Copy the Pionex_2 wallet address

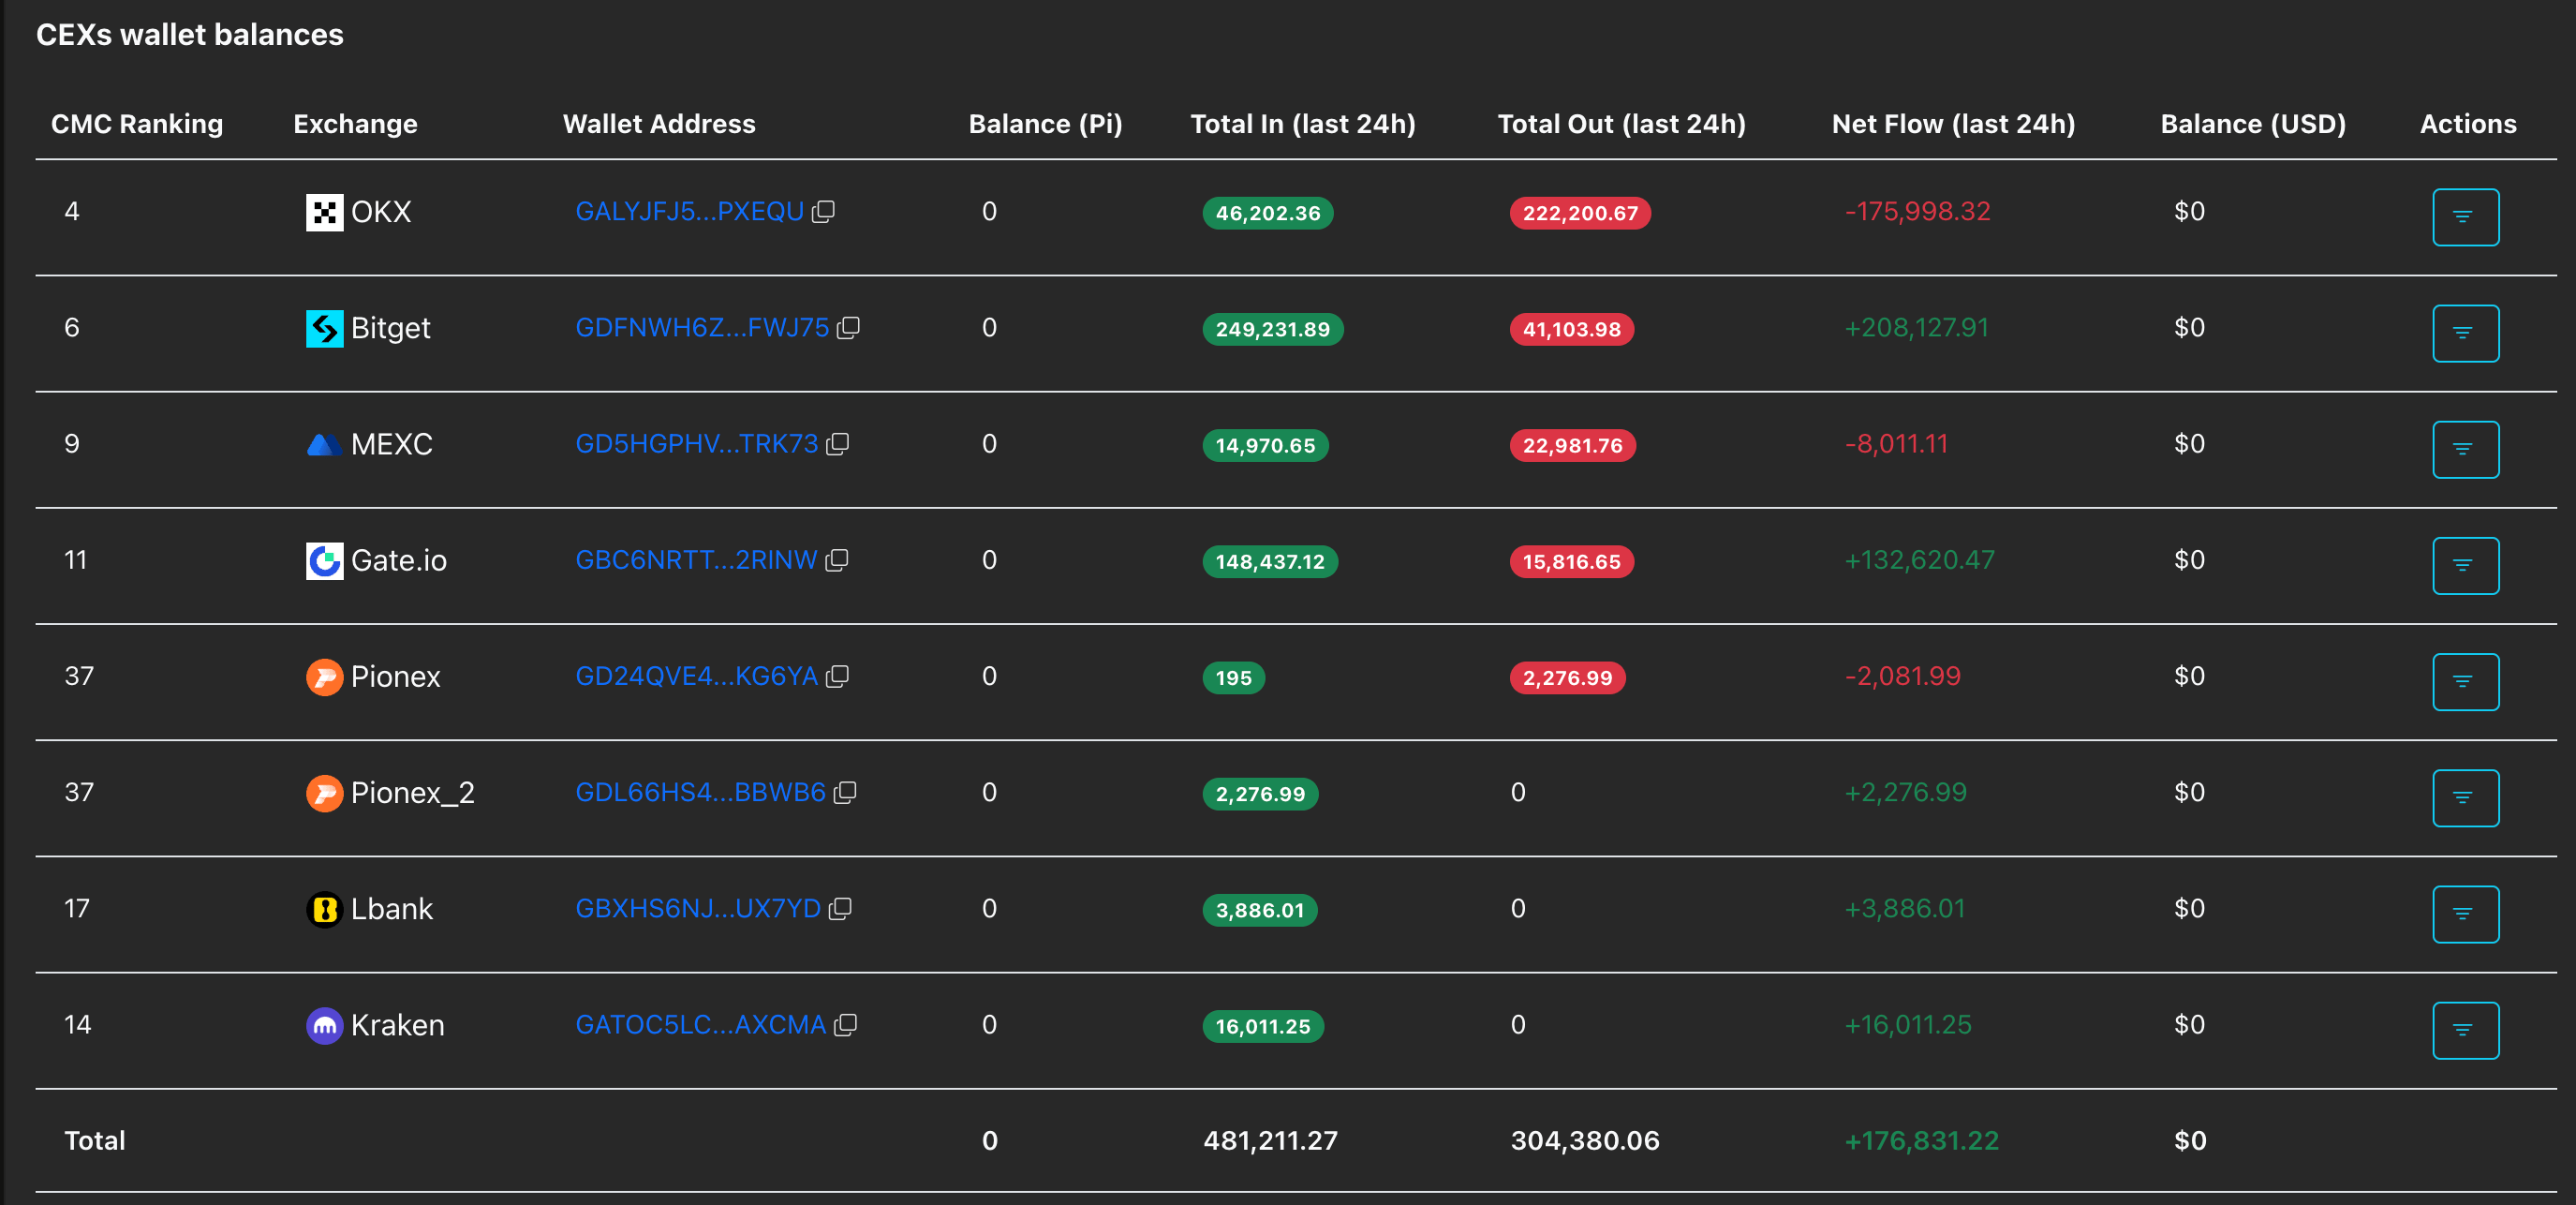845,792
